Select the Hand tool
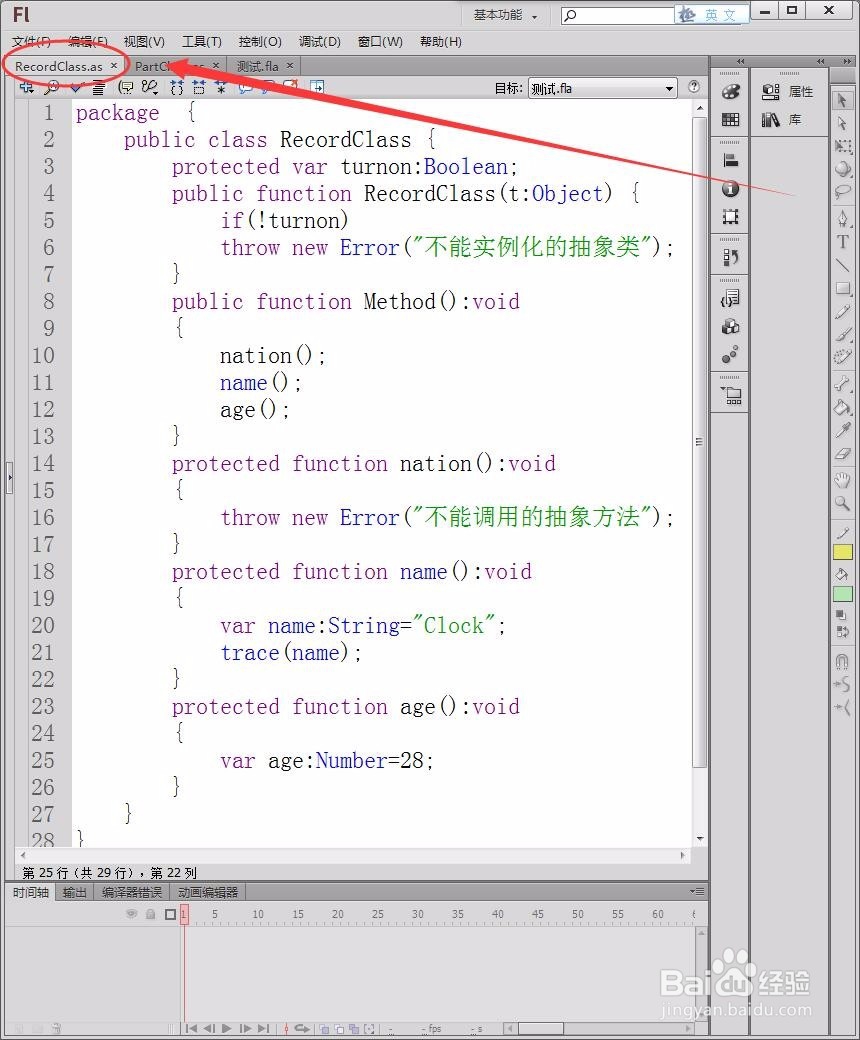 (x=842, y=480)
